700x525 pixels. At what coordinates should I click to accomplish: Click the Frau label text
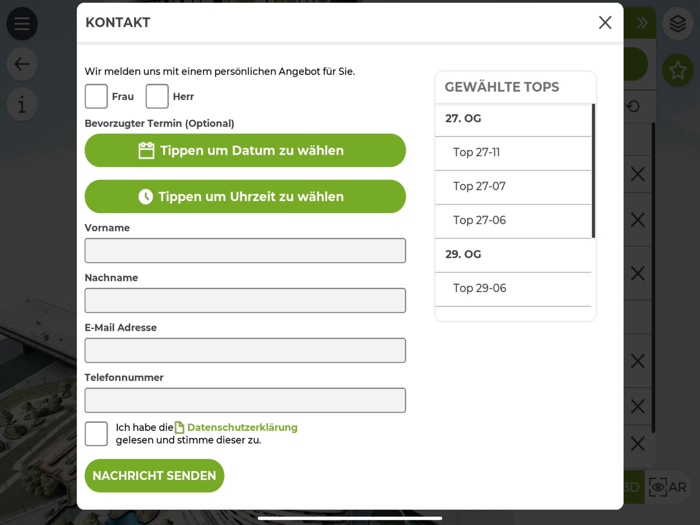click(x=123, y=96)
